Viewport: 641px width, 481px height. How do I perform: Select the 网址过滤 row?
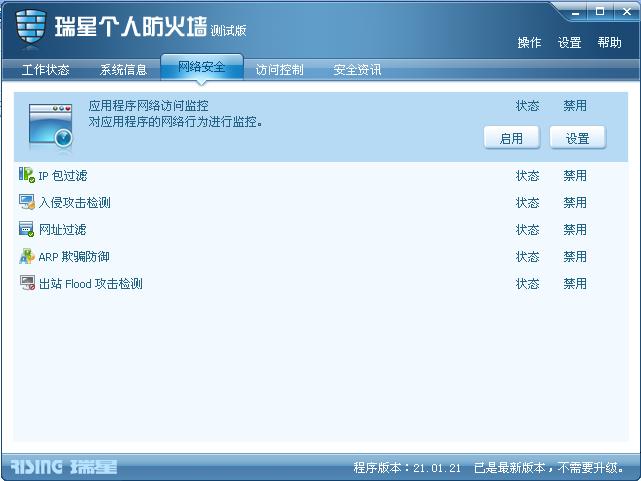point(321,230)
